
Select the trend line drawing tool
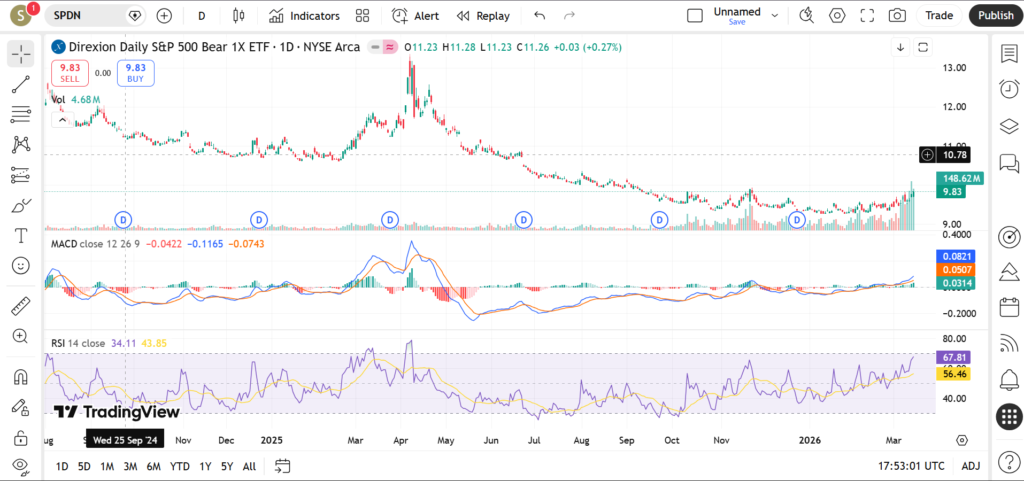(x=20, y=84)
